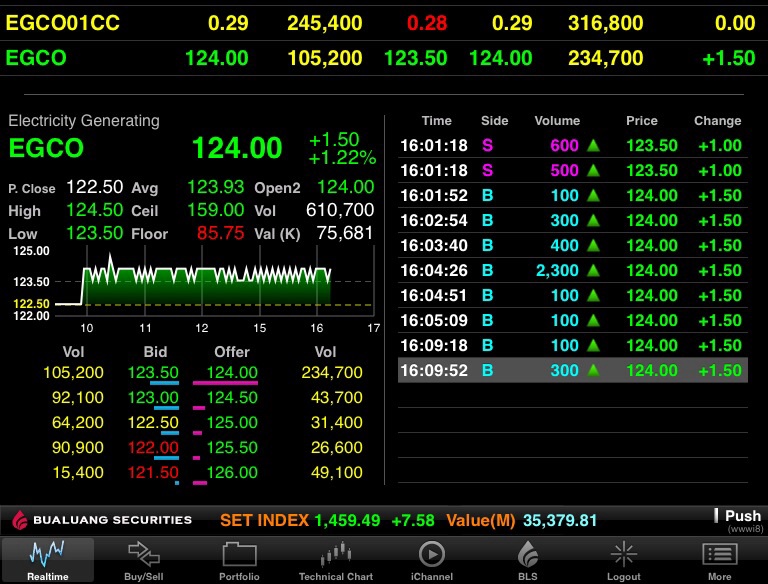Tap the Vol value 610,700

pos(340,210)
